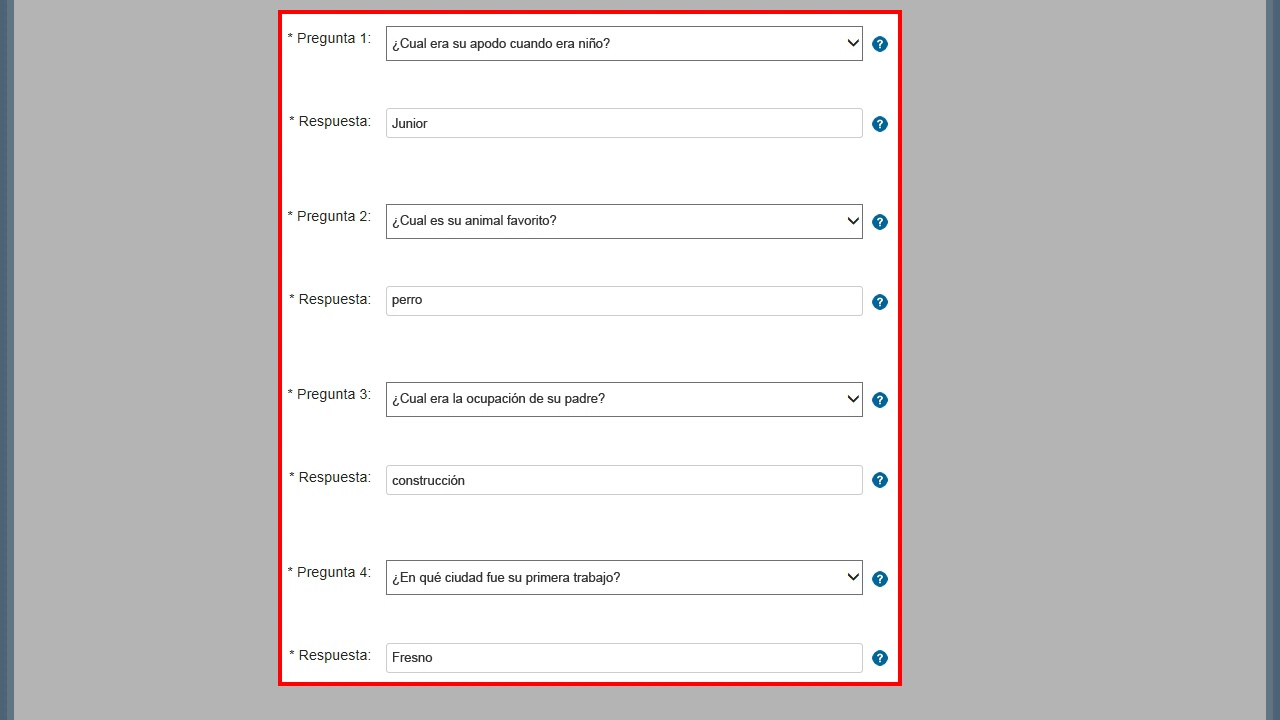
Task: Open help icon beside construcción answer field
Action: pos(880,480)
